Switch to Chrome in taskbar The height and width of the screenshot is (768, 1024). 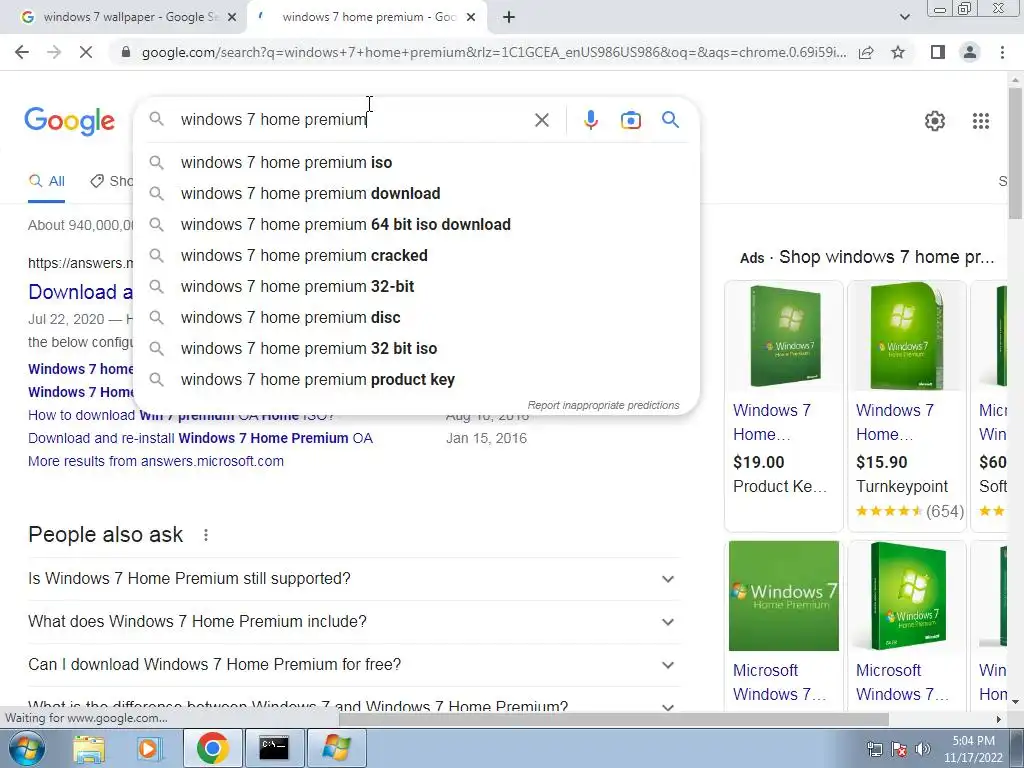(212, 748)
